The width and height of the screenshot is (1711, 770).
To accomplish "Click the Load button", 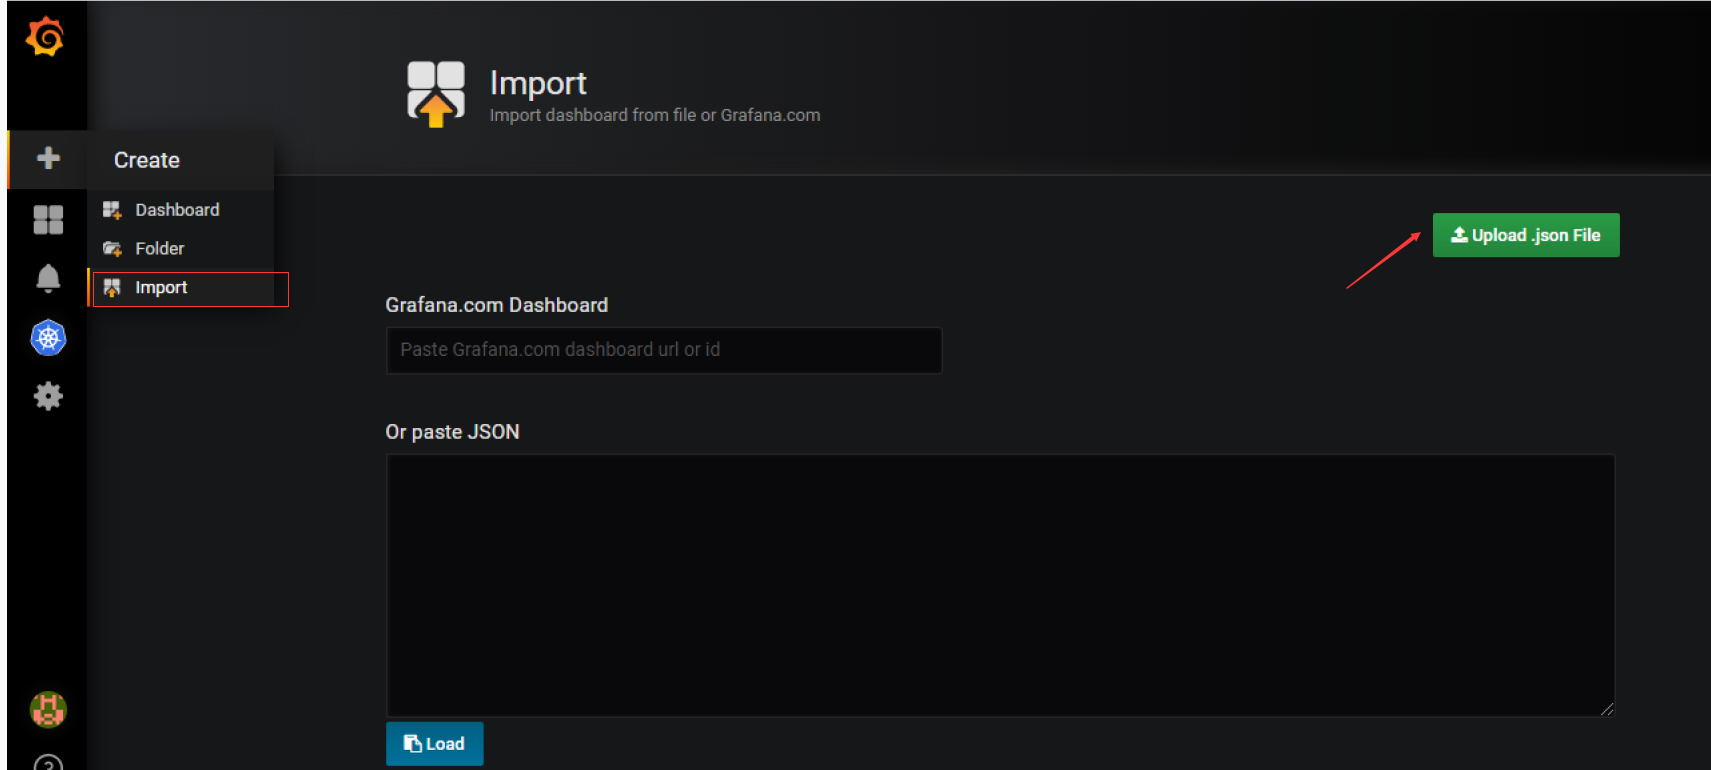I will (435, 744).
